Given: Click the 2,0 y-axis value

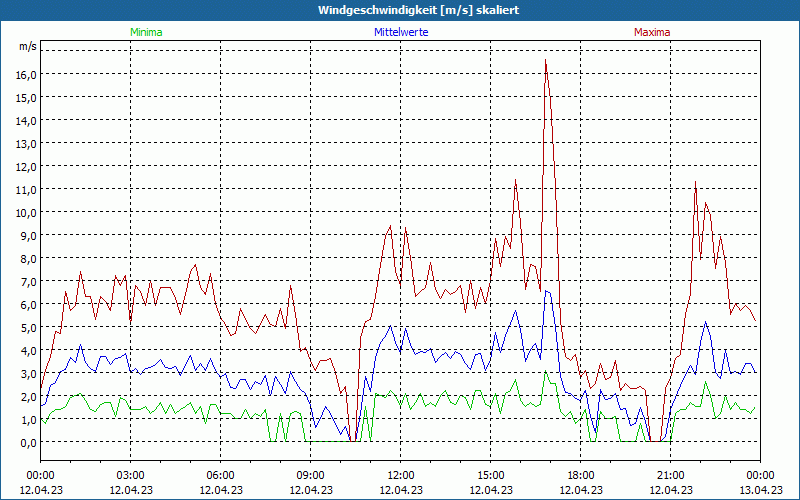Looking at the screenshot, I should click(x=29, y=396).
